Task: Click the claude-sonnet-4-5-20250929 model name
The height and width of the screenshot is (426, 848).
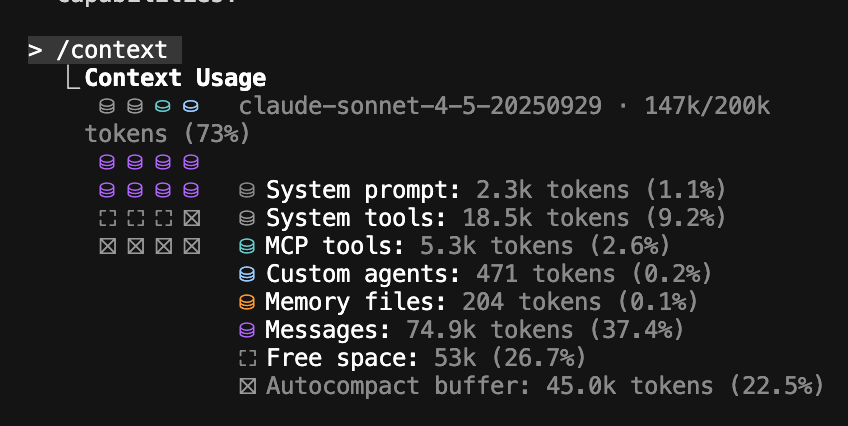Action: click(420, 105)
